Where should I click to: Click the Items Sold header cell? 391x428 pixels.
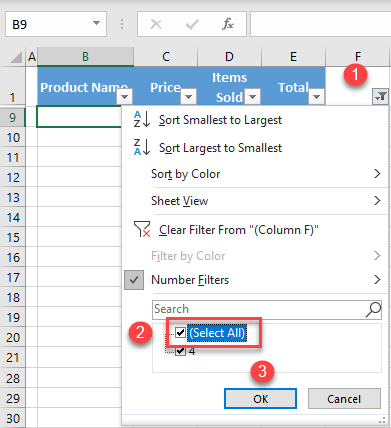click(229, 86)
